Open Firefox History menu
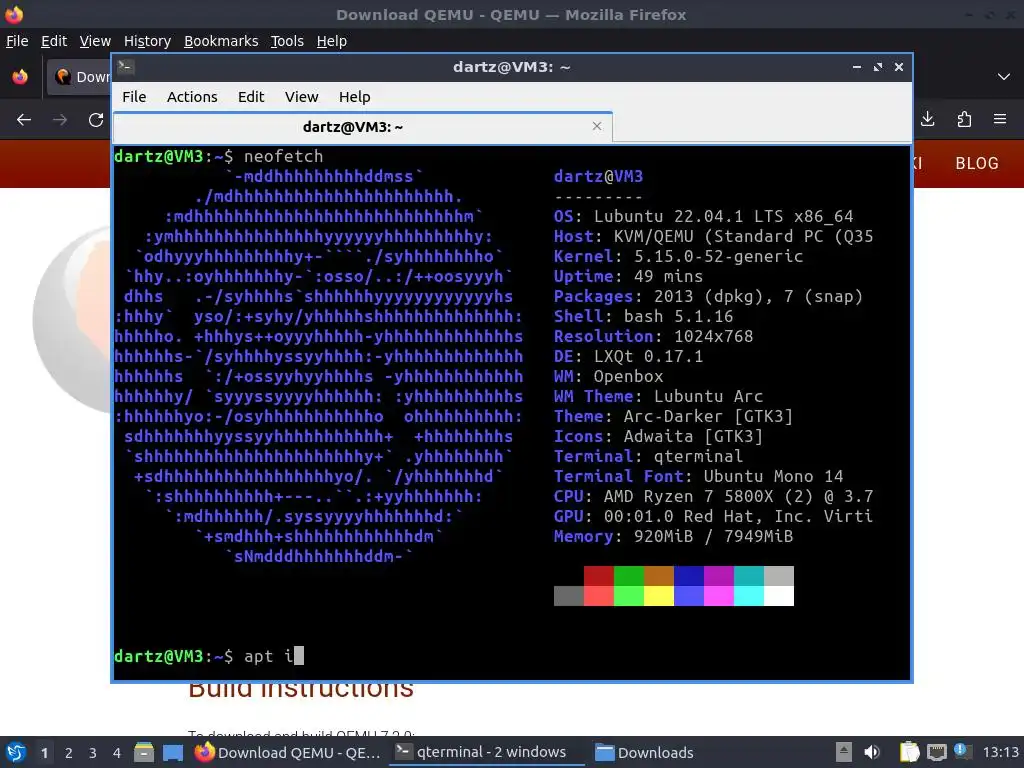 click(x=147, y=41)
